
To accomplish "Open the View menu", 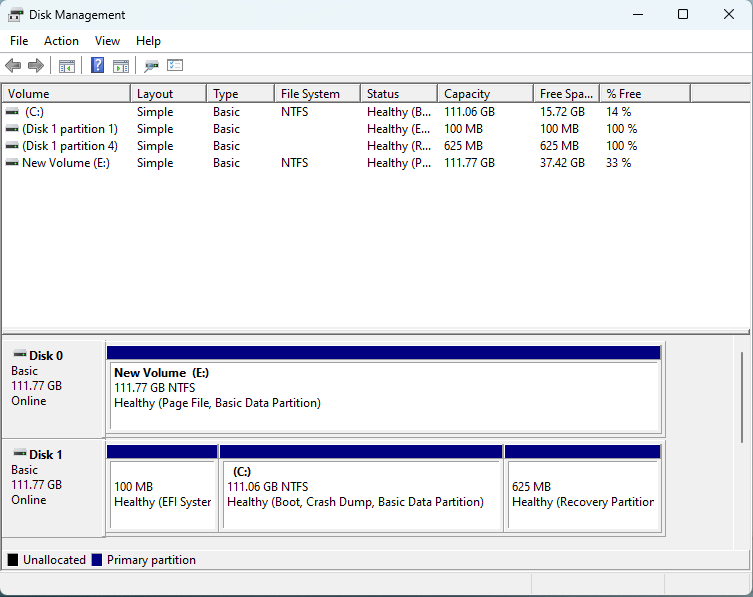I will pyautogui.click(x=107, y=41).
